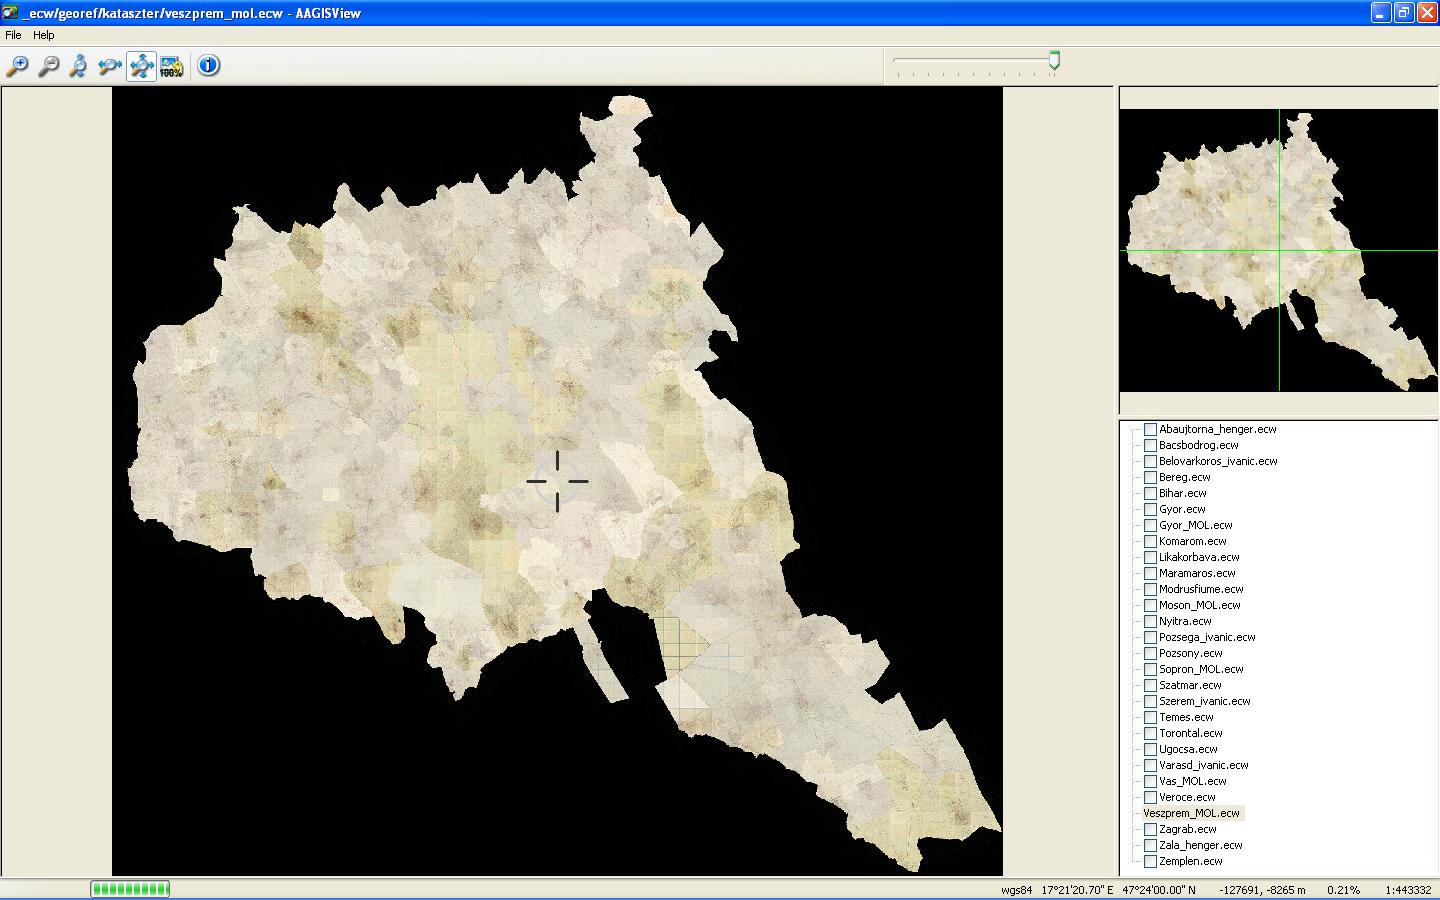Select the Szatmar.ecw tree item

pos(1190,685)
